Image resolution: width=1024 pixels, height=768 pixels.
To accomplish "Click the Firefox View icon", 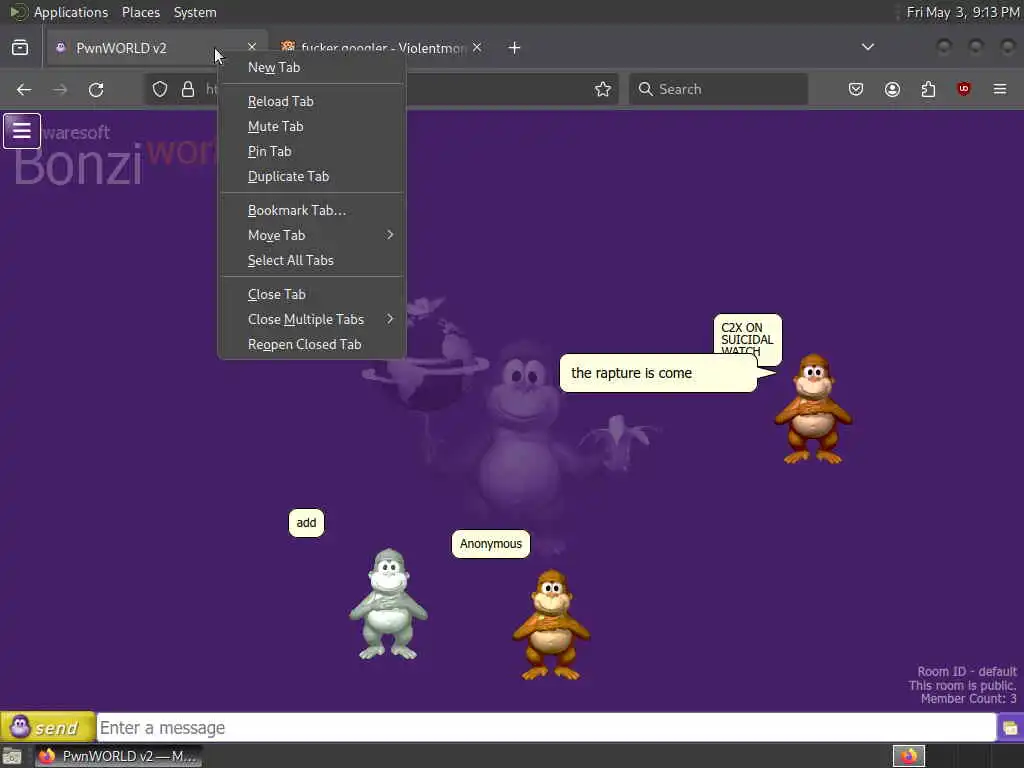I will (x=20, y=48).
